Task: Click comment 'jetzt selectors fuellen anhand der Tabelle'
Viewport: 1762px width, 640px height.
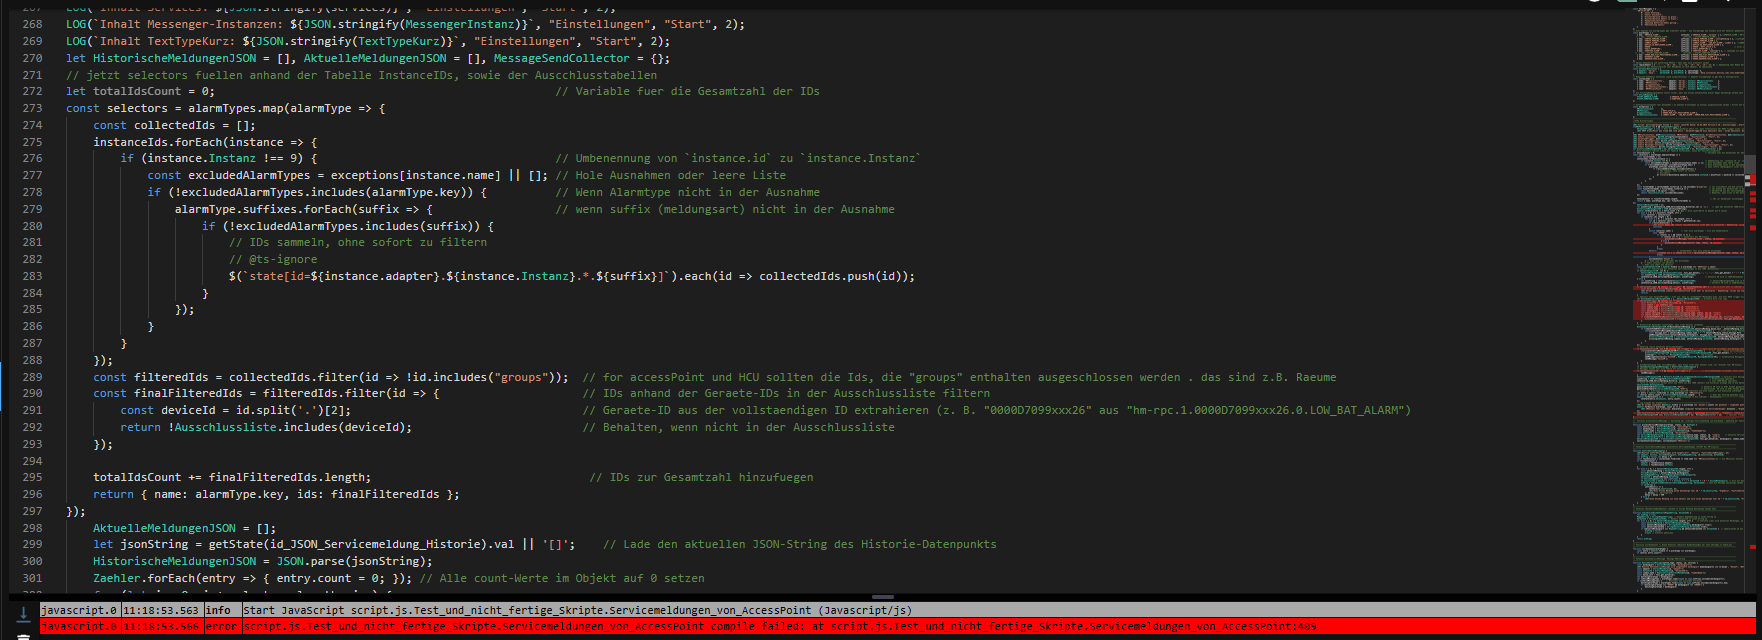Action: pyautogui.click(x=362, y=75)
